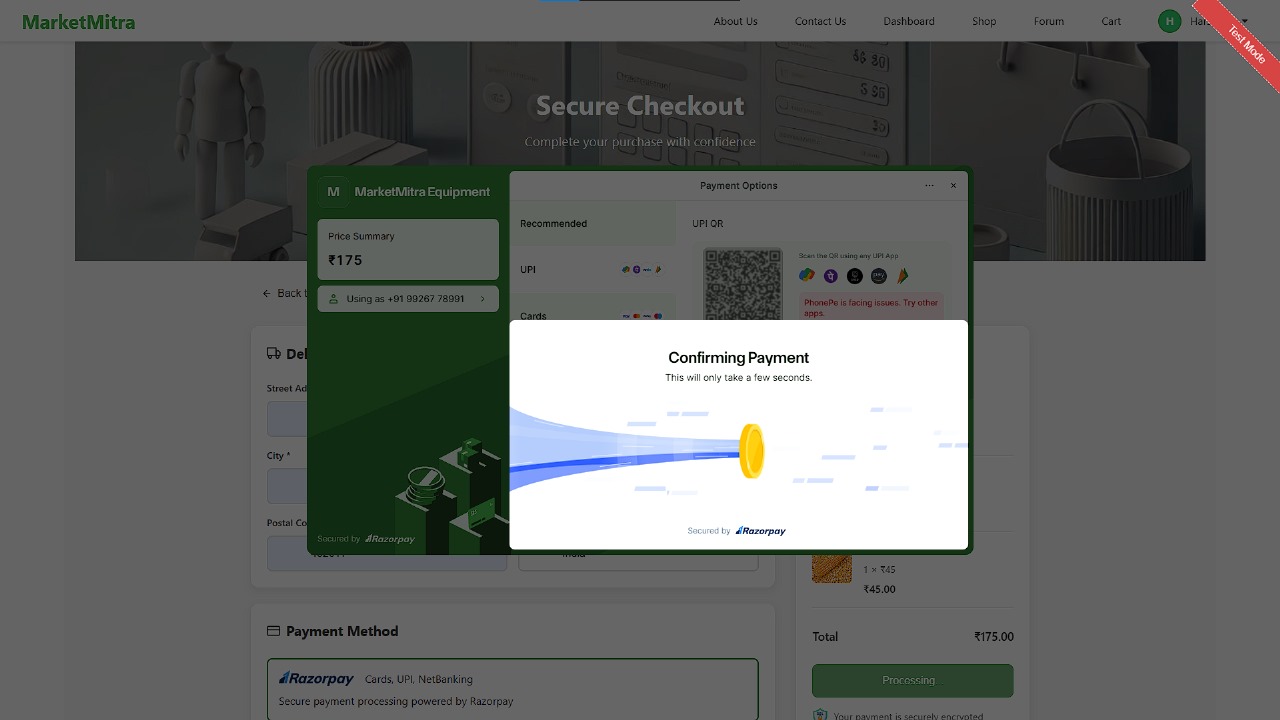Click the purple PhonePe app icon

pos(831,276)
